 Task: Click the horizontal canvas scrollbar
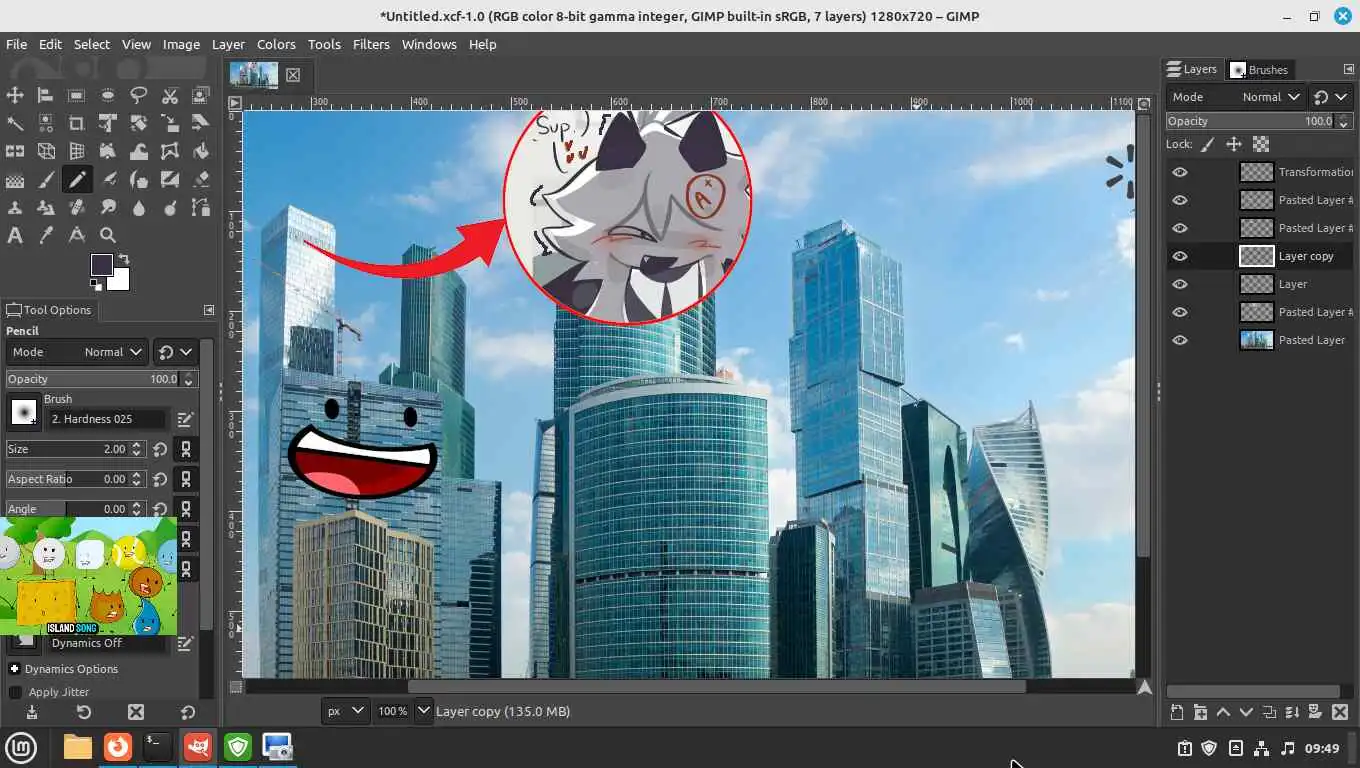point(716,687)
